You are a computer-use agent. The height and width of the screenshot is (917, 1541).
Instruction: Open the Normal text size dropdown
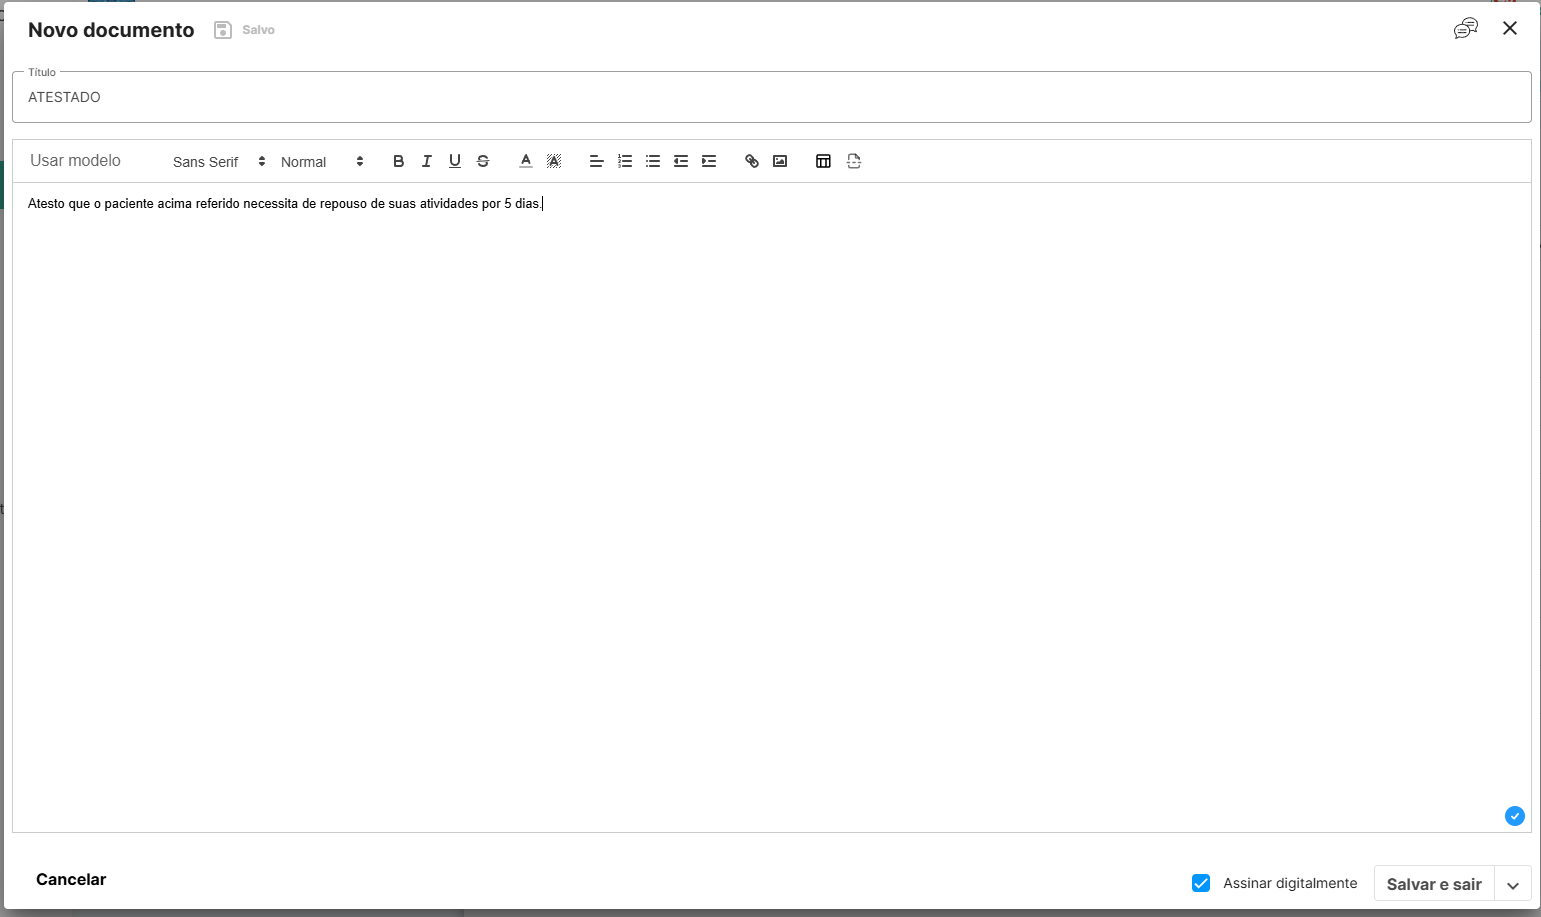[x=322, y=162]
